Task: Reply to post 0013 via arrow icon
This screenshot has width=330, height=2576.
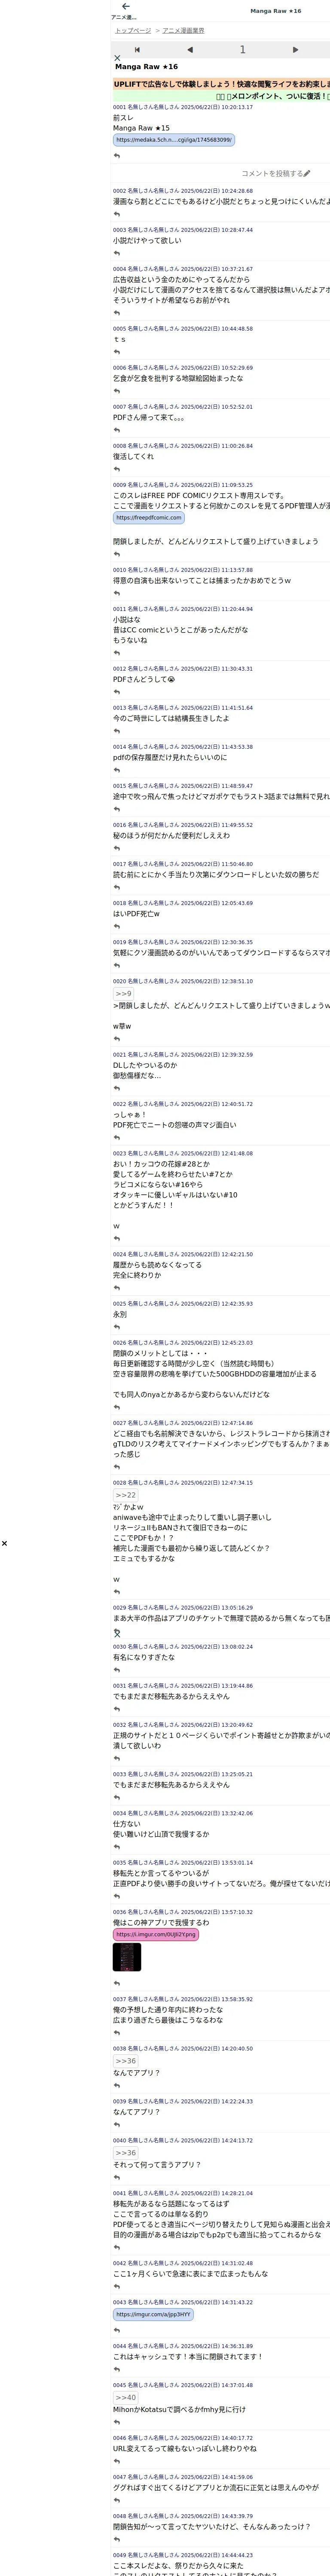Action: (116, 731)
